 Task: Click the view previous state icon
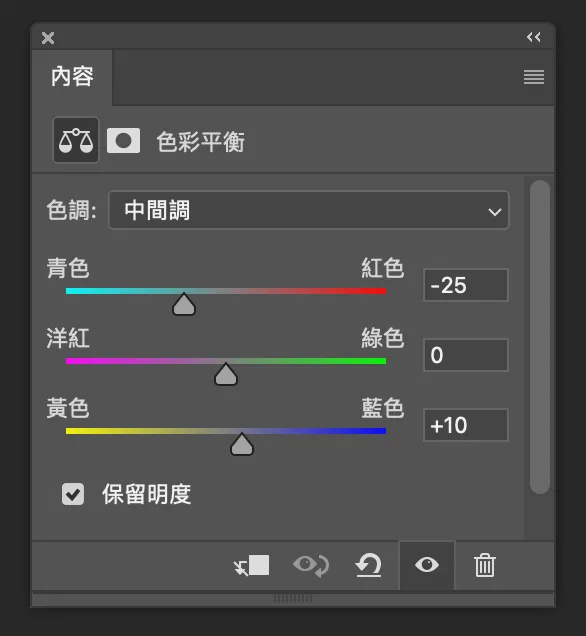311,565
